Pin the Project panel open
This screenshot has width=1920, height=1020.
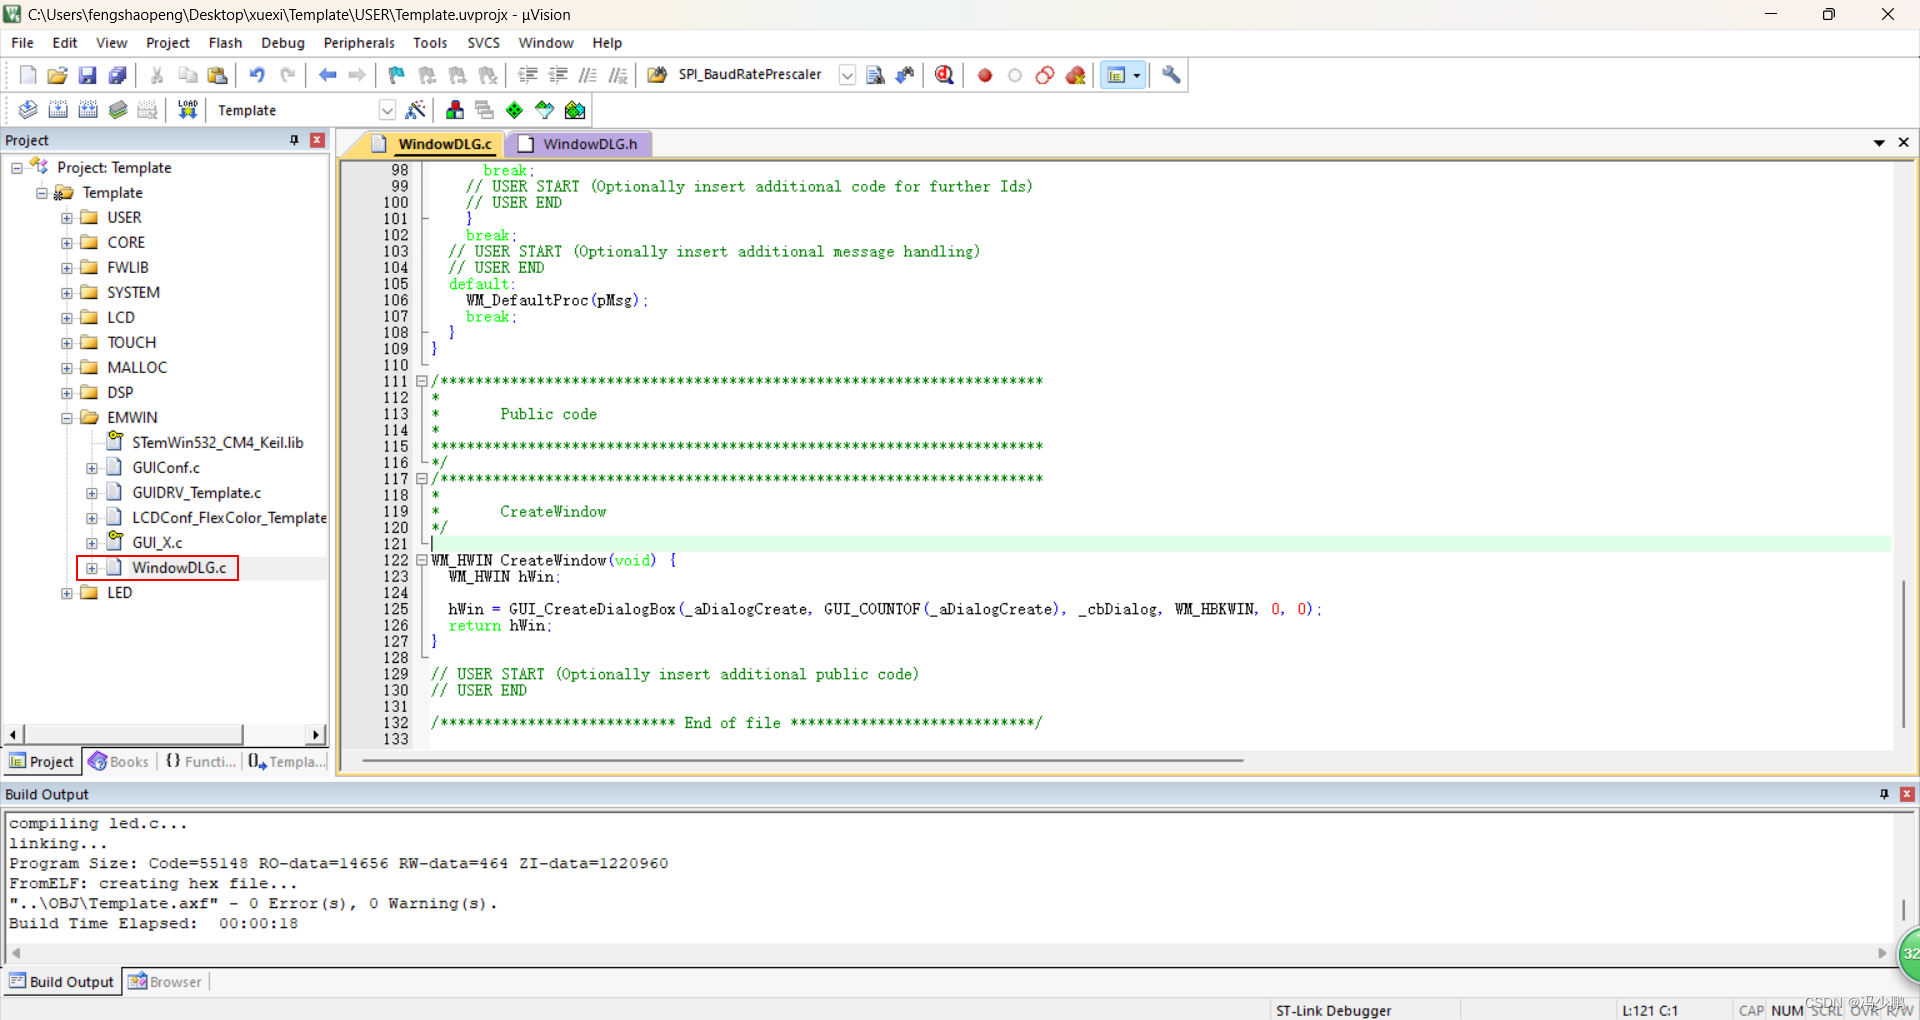click(293, 140)
